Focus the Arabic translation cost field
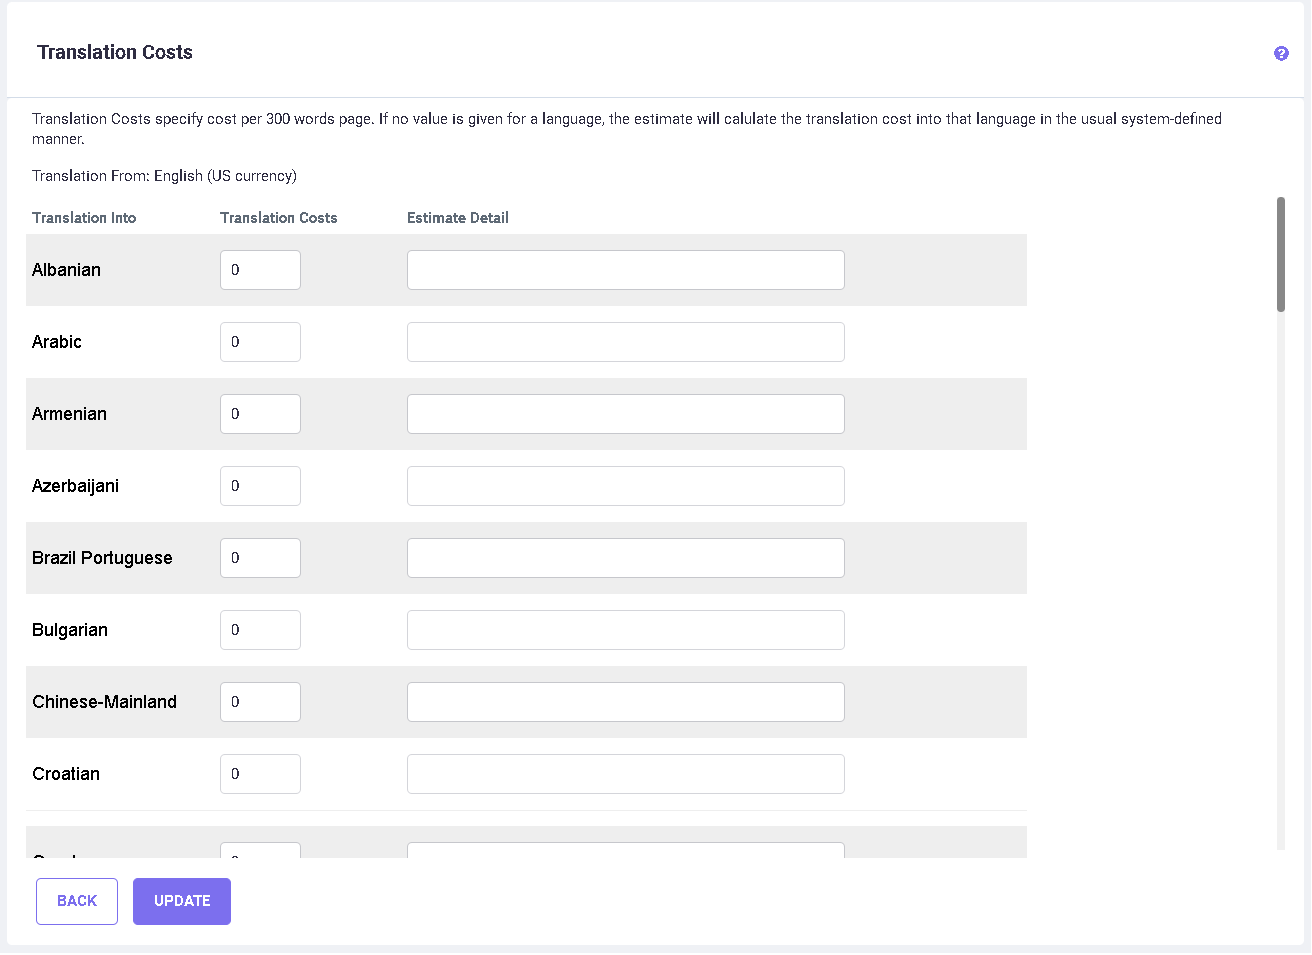The width and height of the screenshot is (1312, 955). coord(260,342)
